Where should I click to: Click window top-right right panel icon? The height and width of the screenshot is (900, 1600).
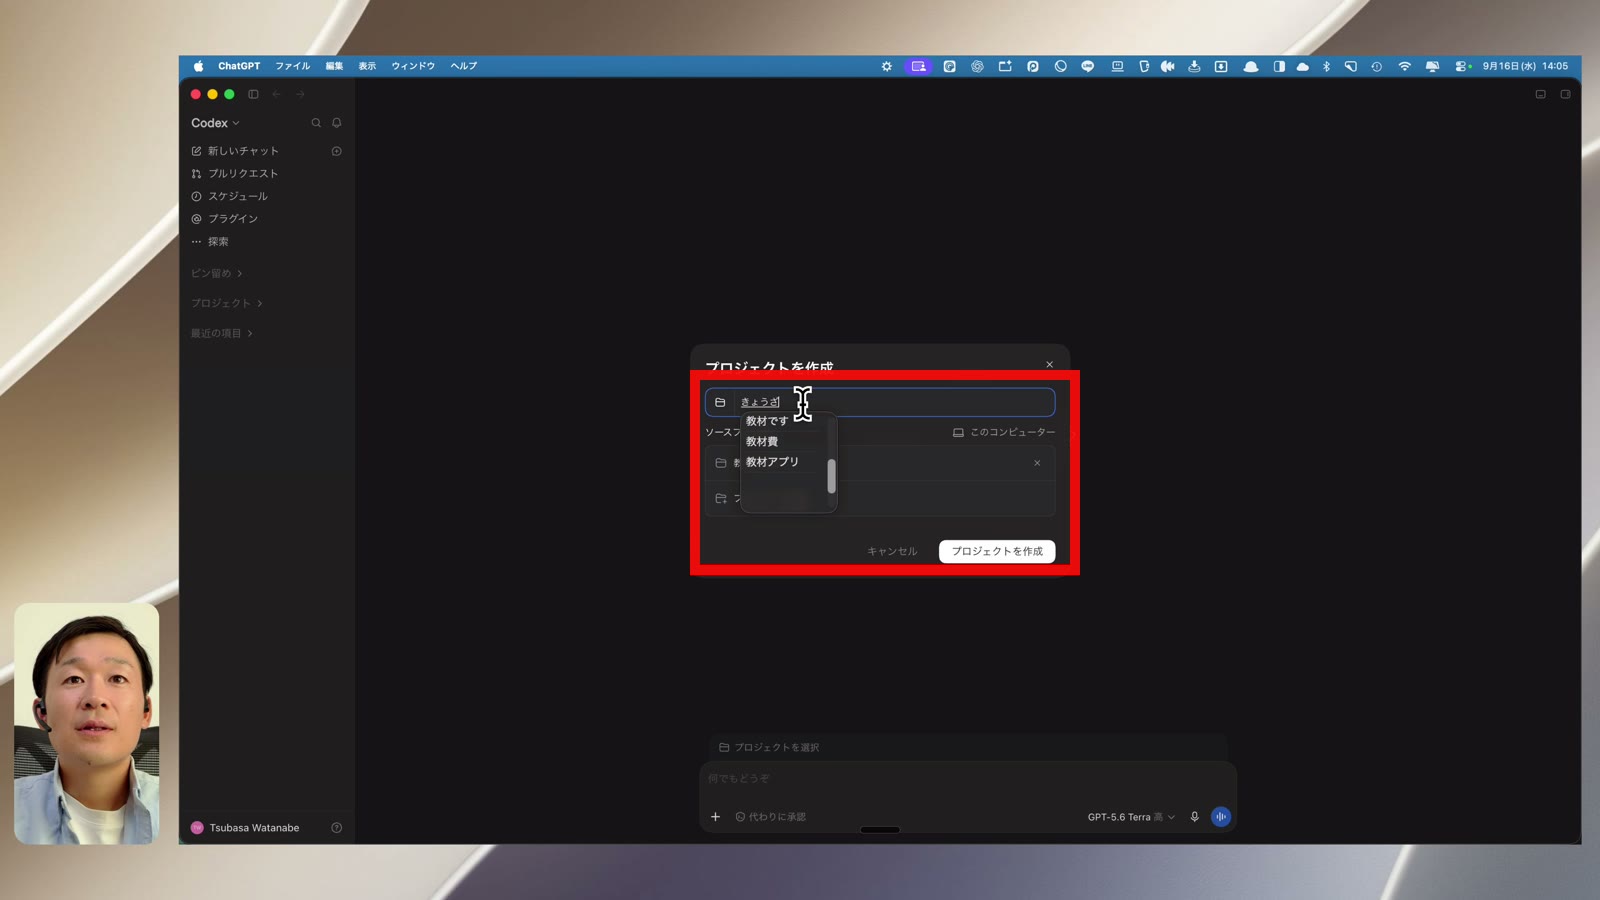[x=1565, y=94]
